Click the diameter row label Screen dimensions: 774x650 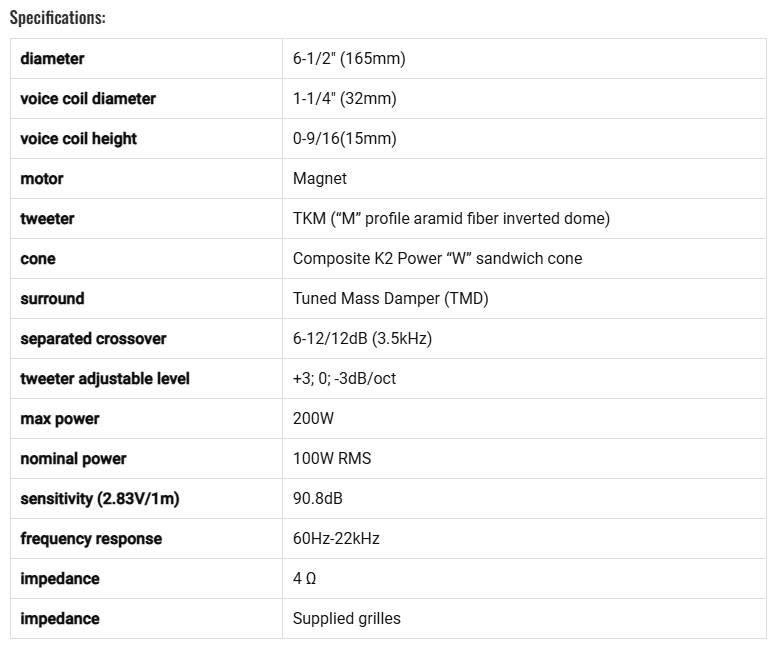(52, 59)
